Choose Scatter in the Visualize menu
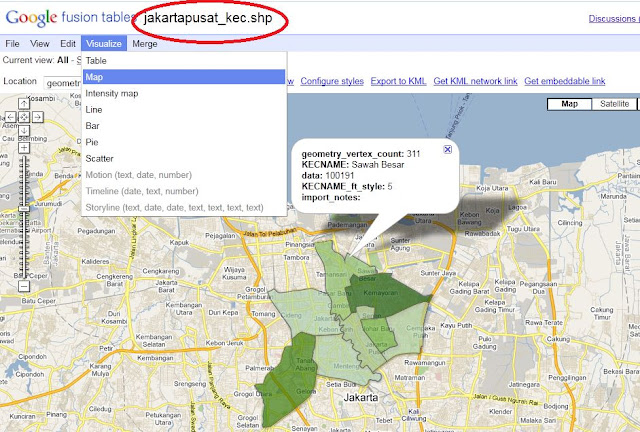This screenshot has height=432, width=640. [x=100, y=158]
